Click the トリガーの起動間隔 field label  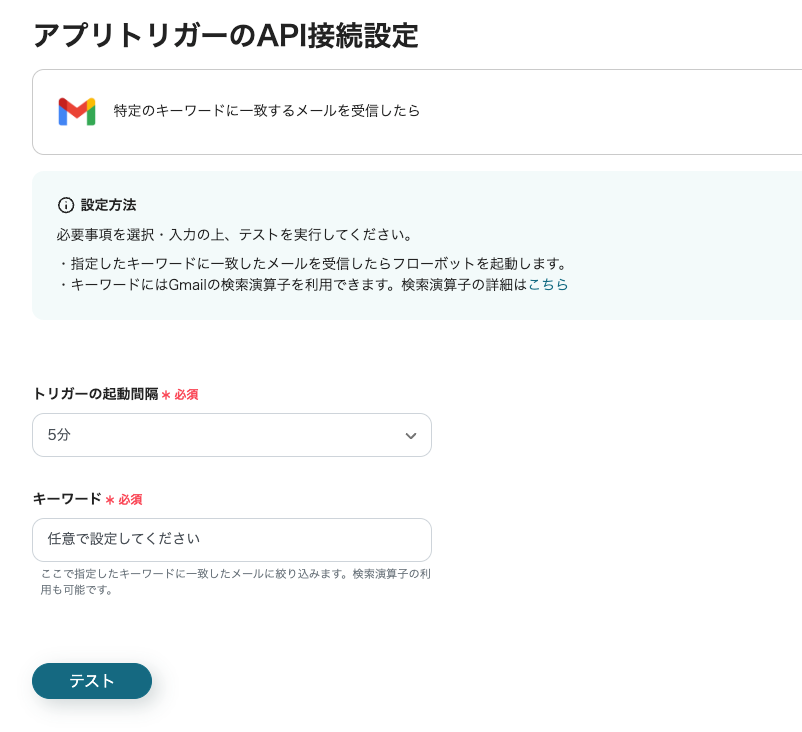tap(95, 394)
